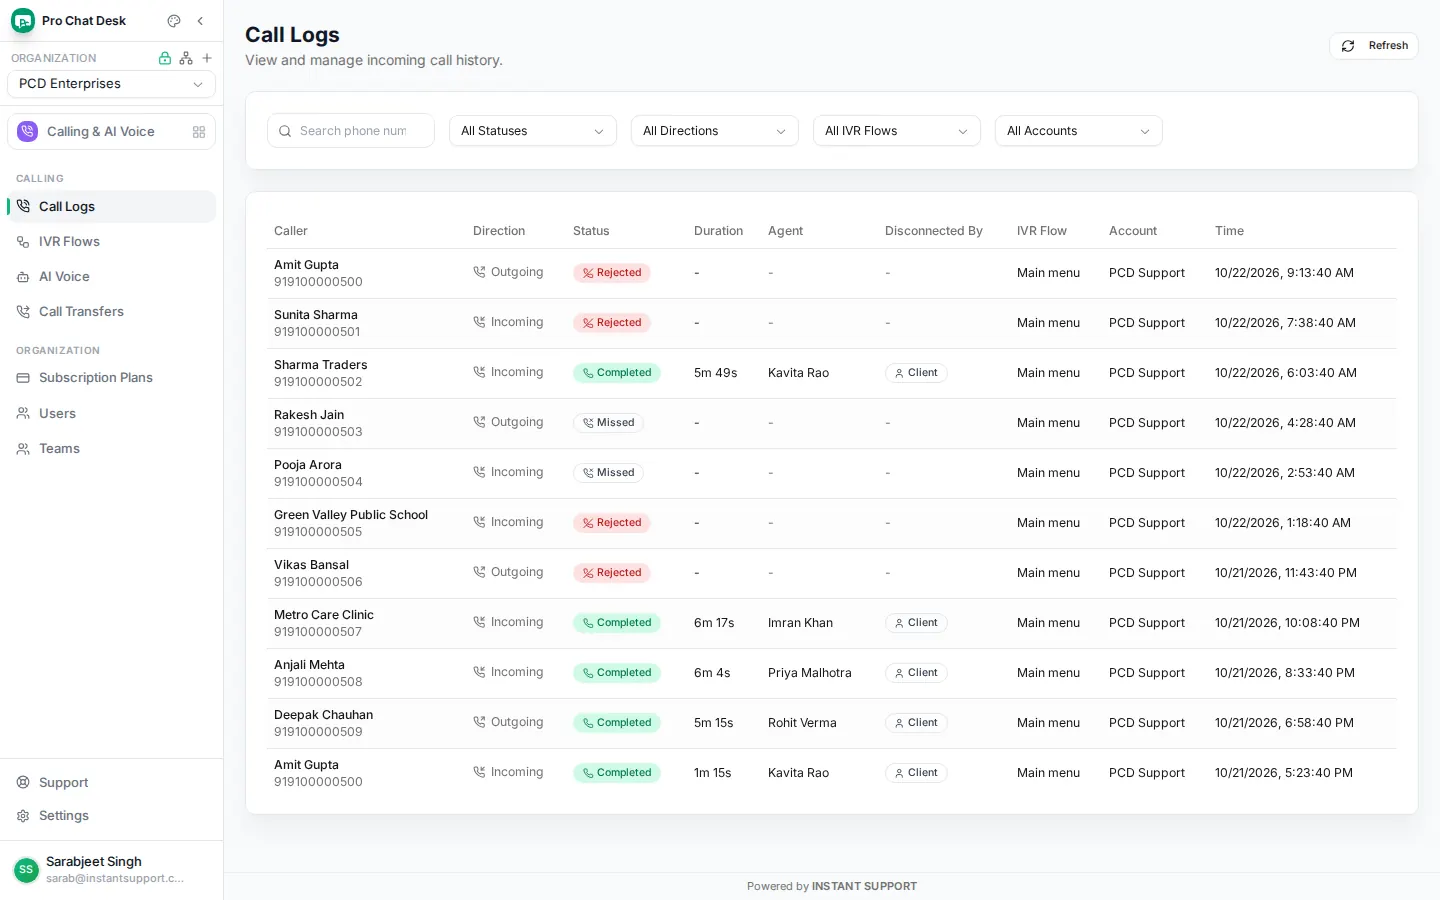Screen dimensions: 1440x900
Task: Click the Missed badge for Rakesh Jain
Action: coord(608,423)
